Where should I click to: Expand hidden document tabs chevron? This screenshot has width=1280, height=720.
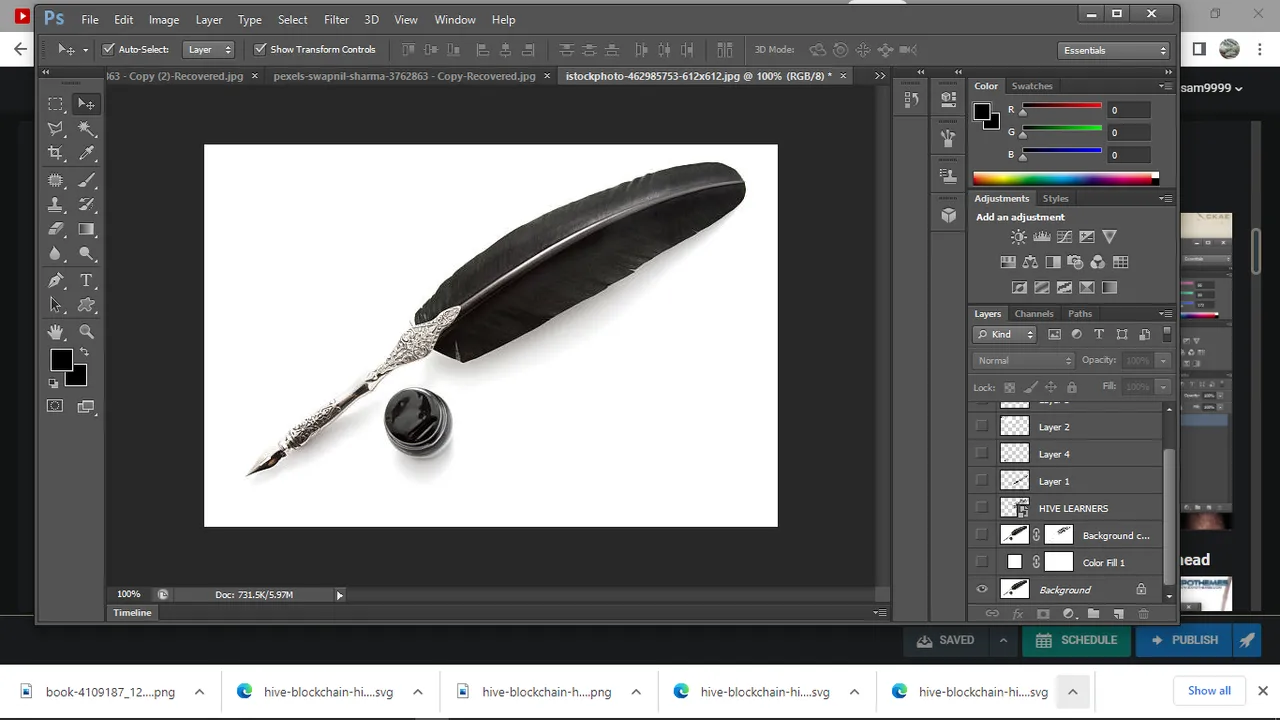[x=880, y=76]
